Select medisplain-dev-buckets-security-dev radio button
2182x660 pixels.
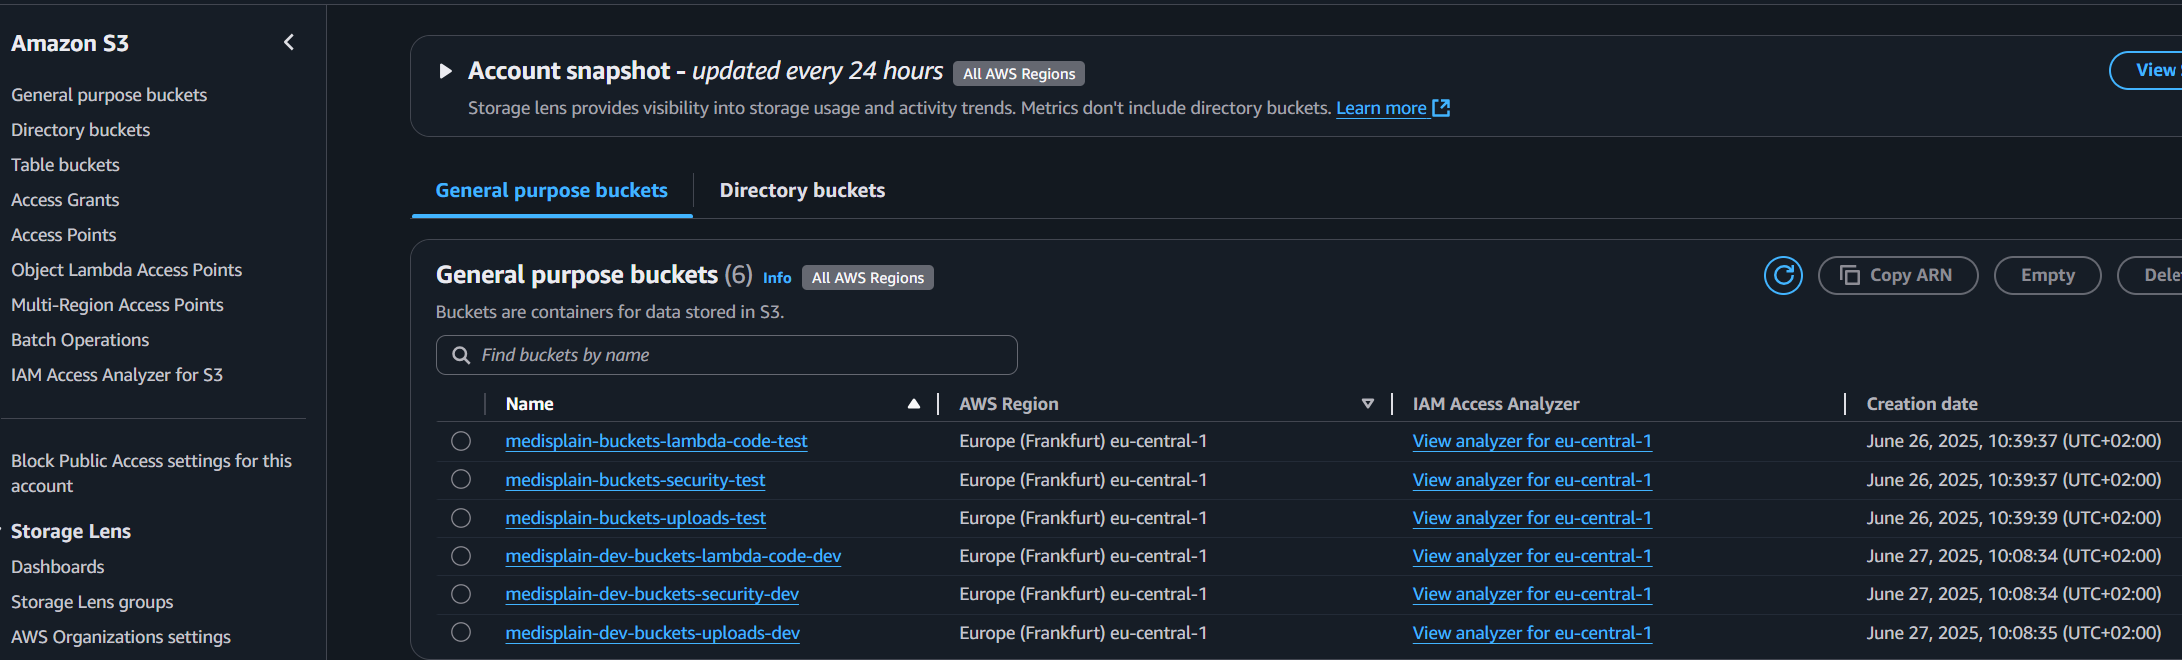(x=461, y=594)
